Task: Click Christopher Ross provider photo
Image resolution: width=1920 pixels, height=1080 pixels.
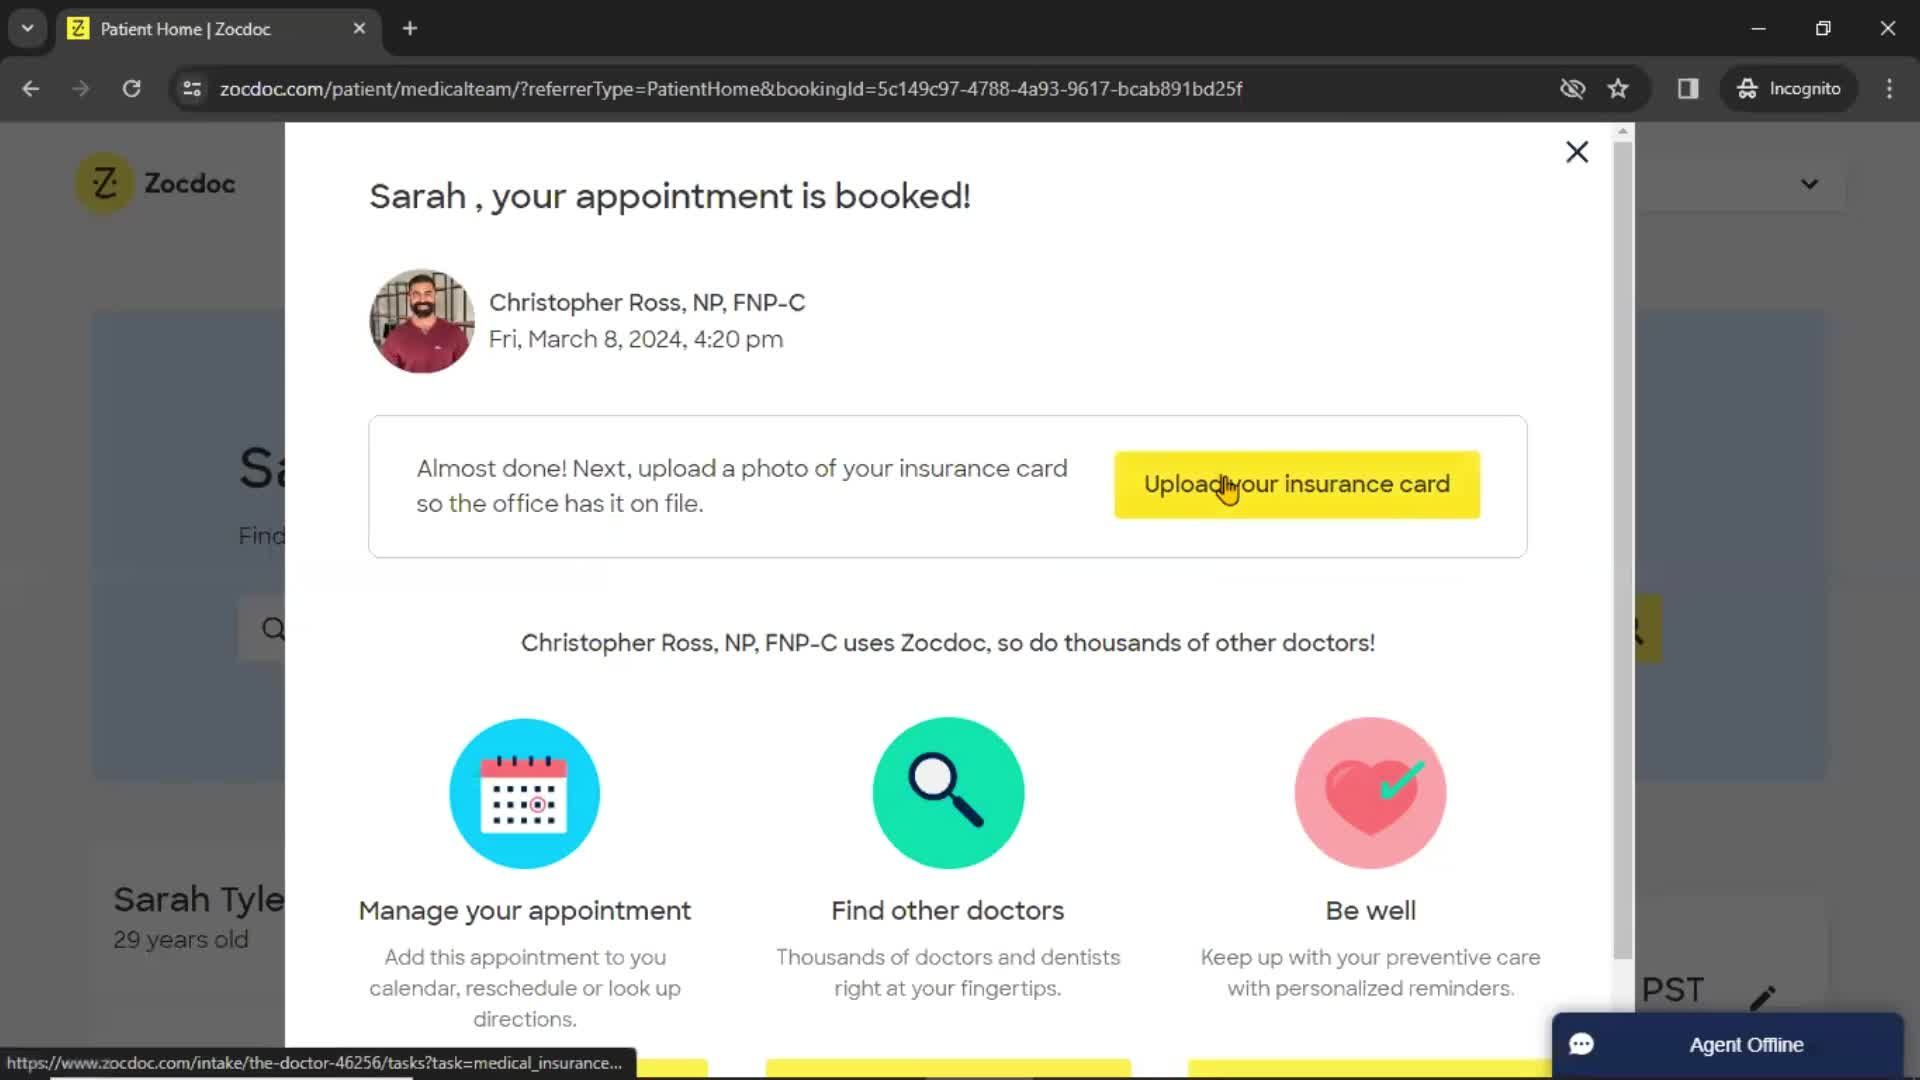Action: tap(421, 320)
